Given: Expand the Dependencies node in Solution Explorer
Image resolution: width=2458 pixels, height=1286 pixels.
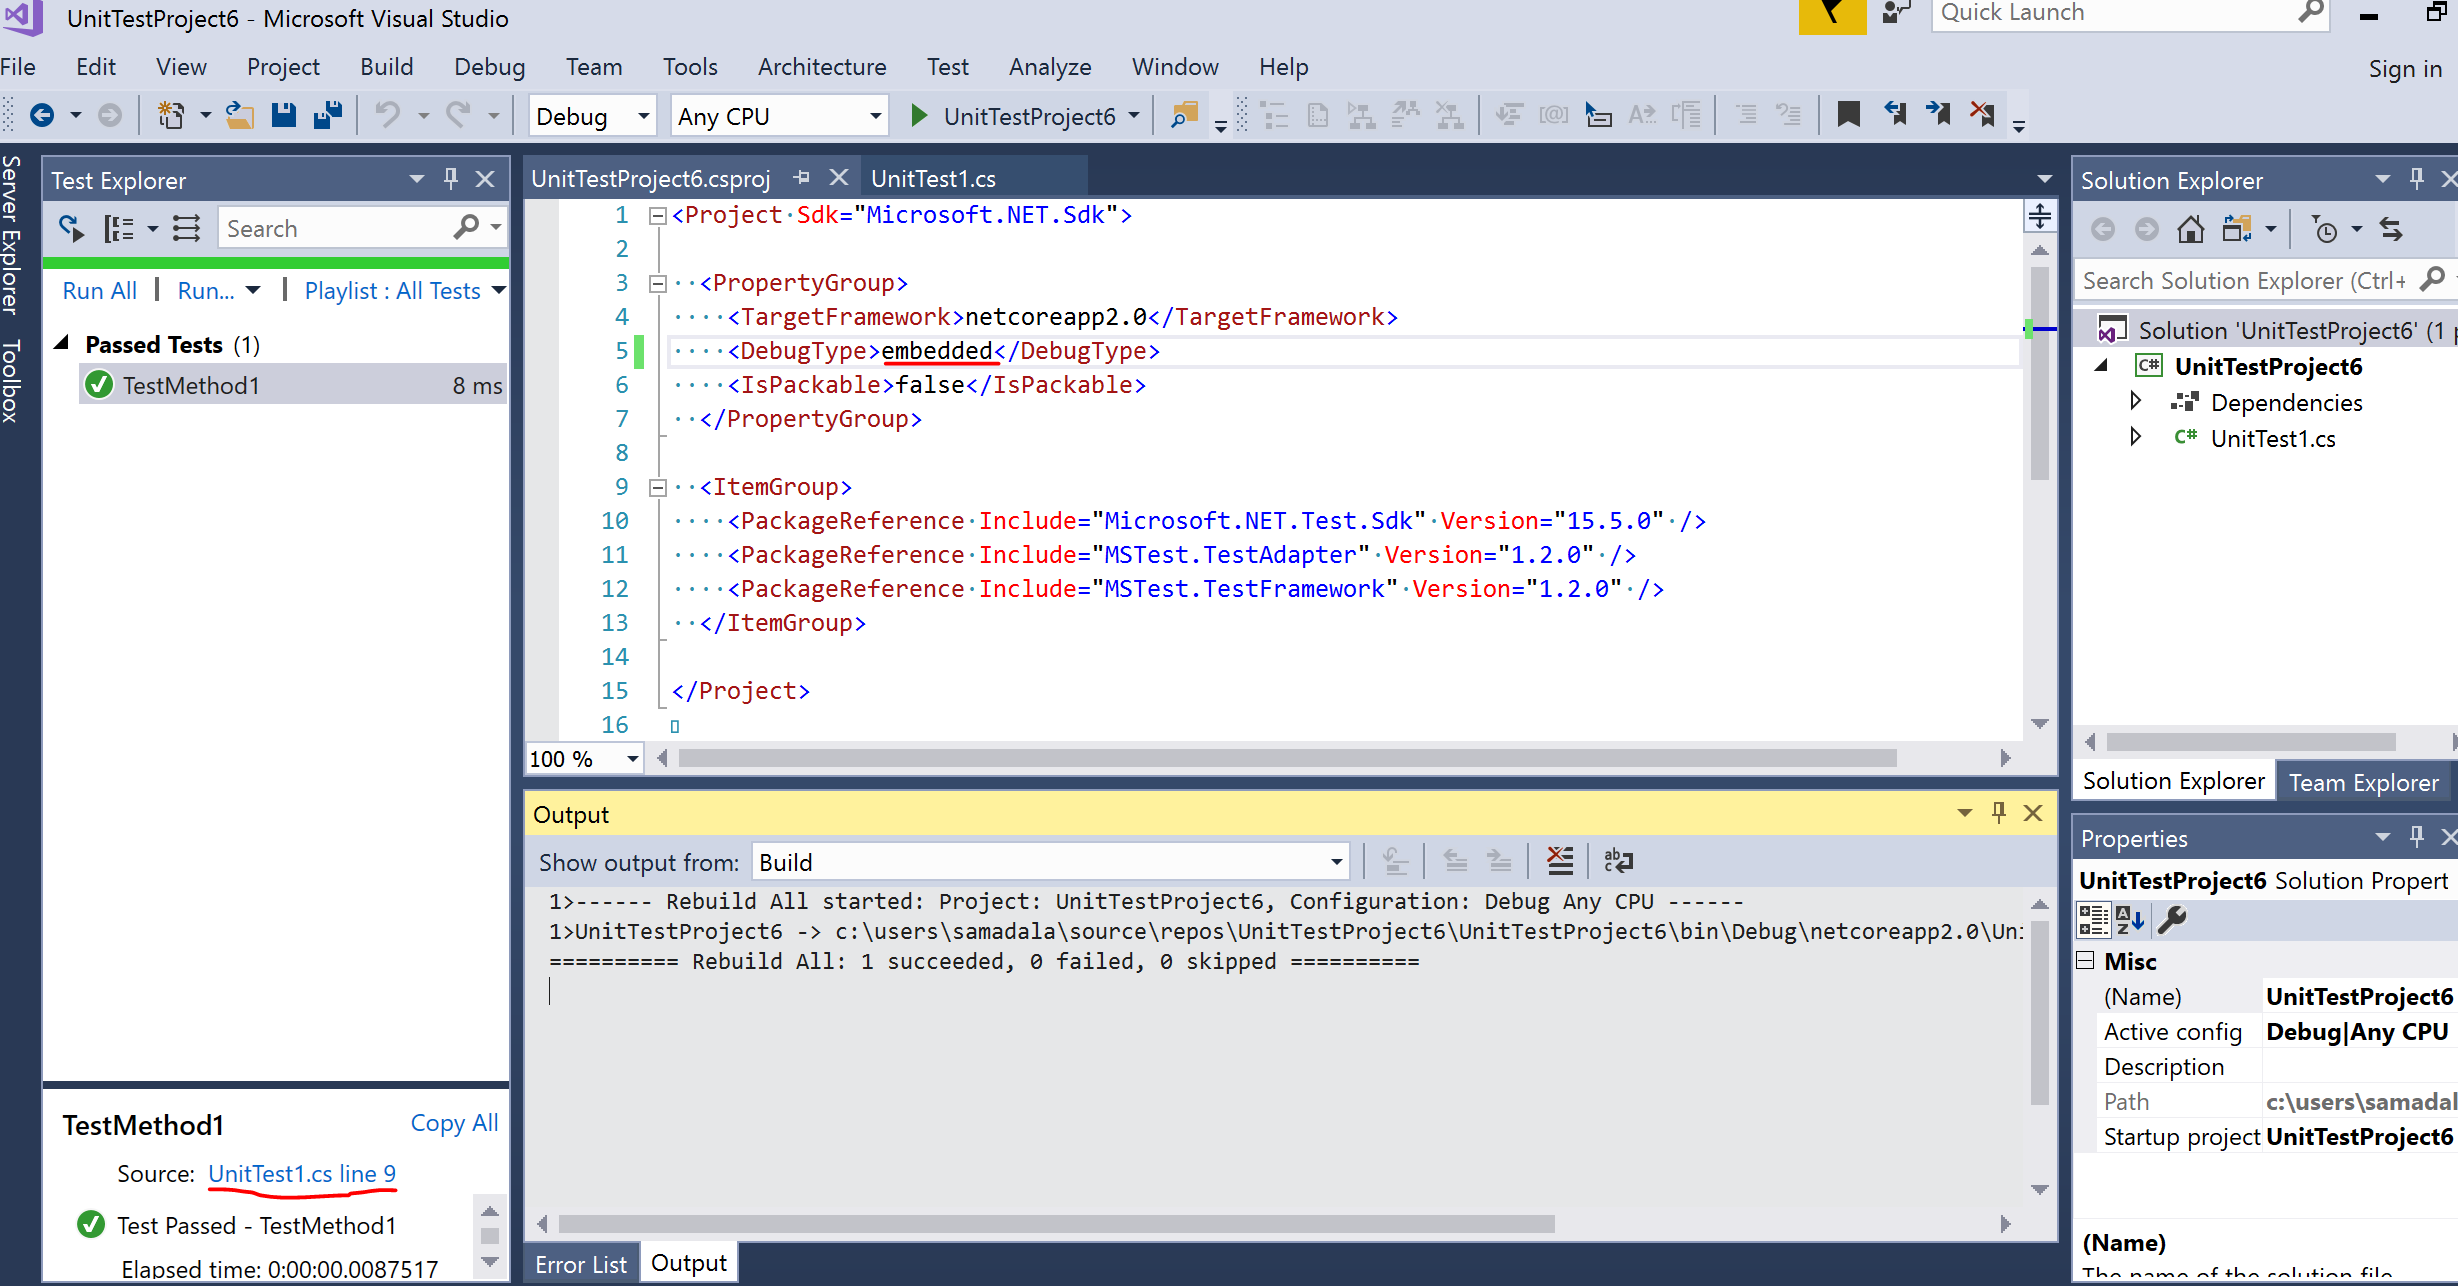Looking at the screenshot, I should click(2136, 402).
